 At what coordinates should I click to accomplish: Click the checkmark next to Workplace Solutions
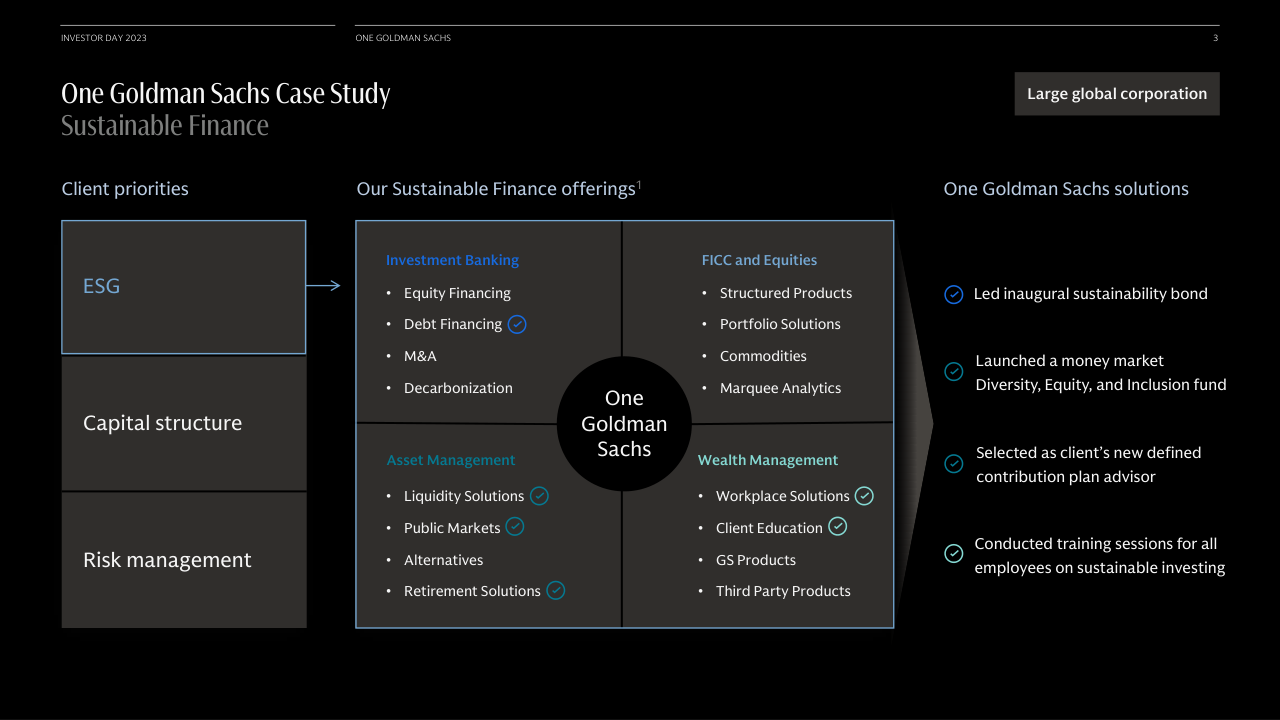[864, 496]
